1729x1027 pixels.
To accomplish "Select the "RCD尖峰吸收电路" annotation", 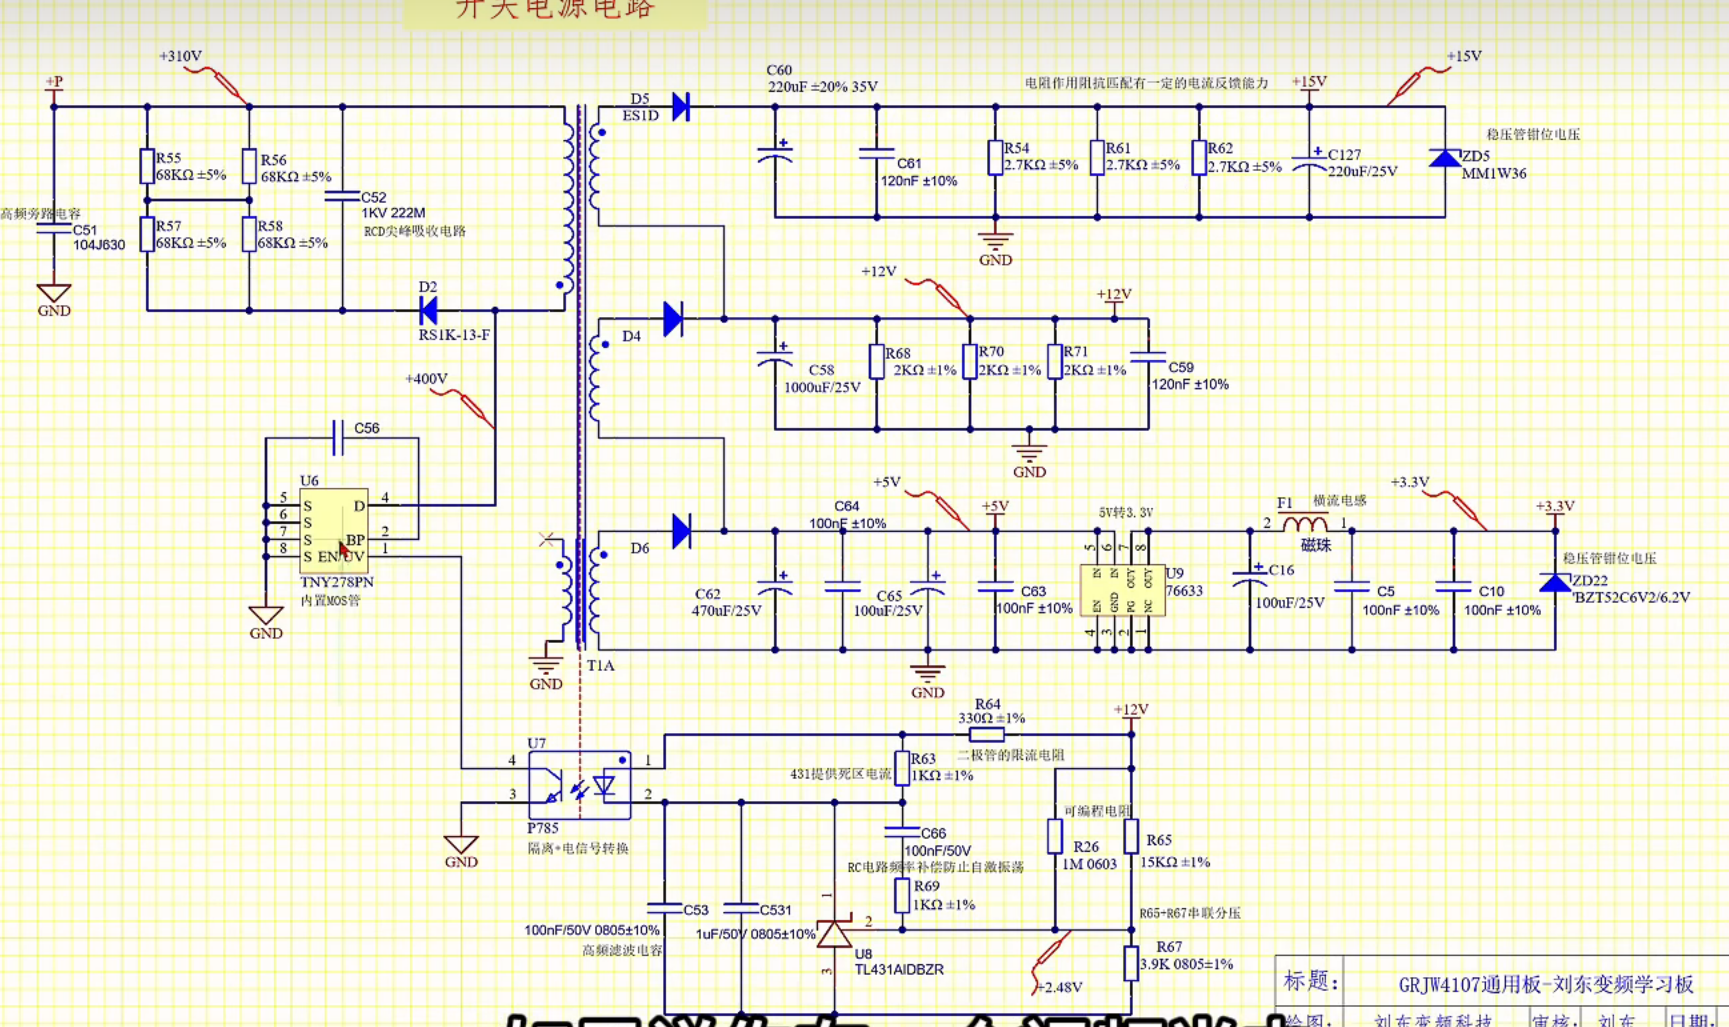I will coord(414,231).
